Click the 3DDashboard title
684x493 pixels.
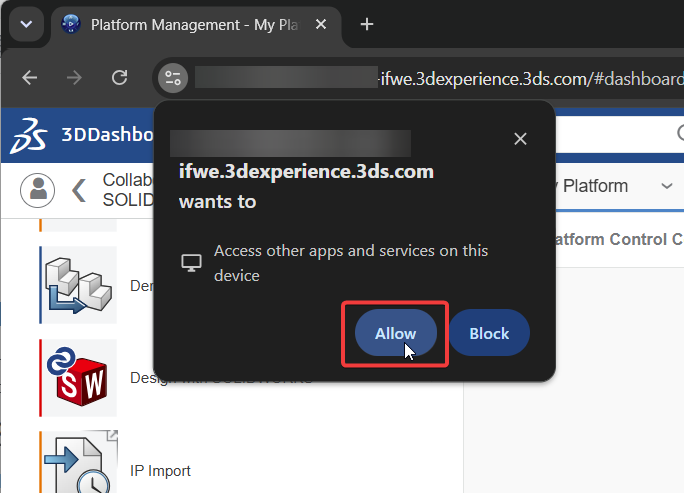(107, 134)
